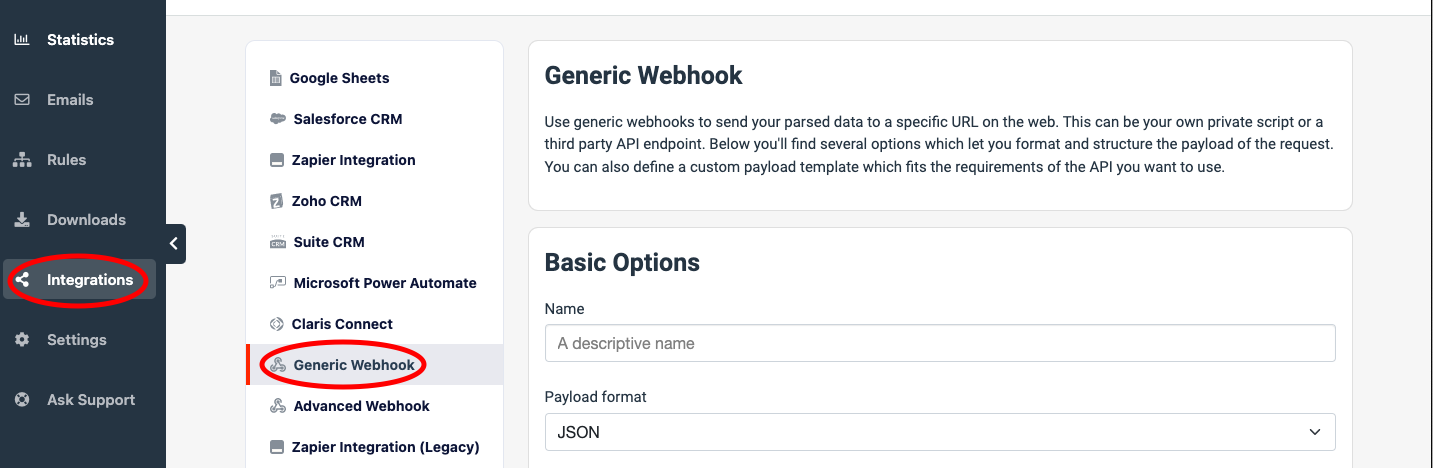Collapse the sidebar with the chevron handle
Viewport: 1433px width, 468px height.
pyautogui.click(x=174, y=243)
